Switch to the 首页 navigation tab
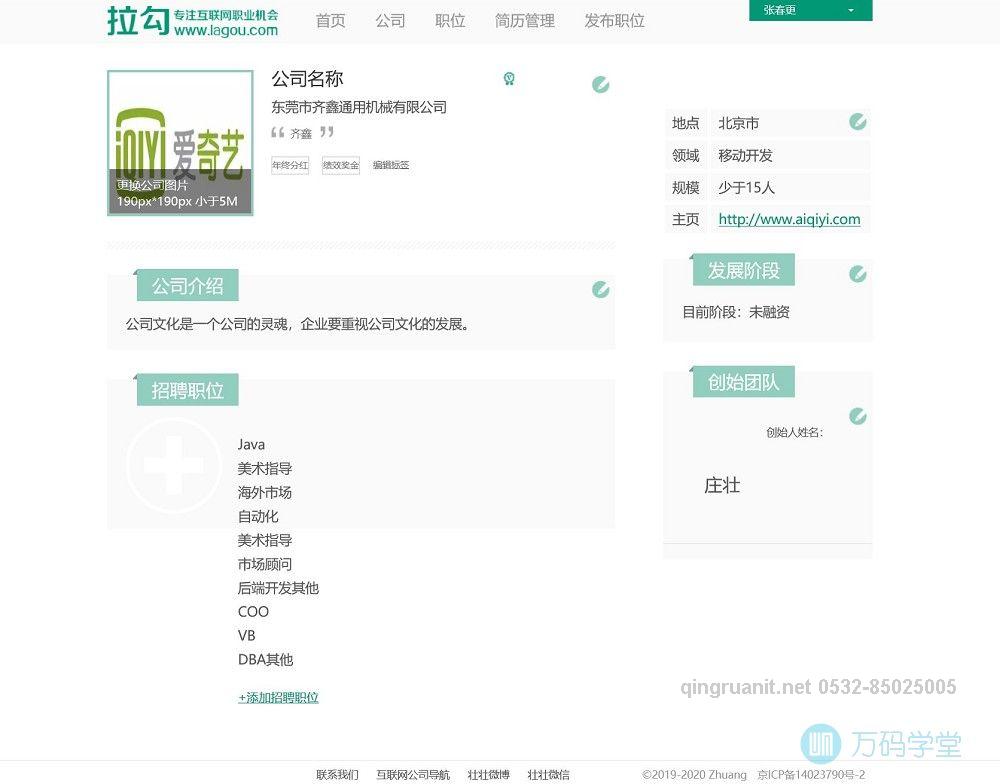1000x784 pixels. [x=330, y=20]
